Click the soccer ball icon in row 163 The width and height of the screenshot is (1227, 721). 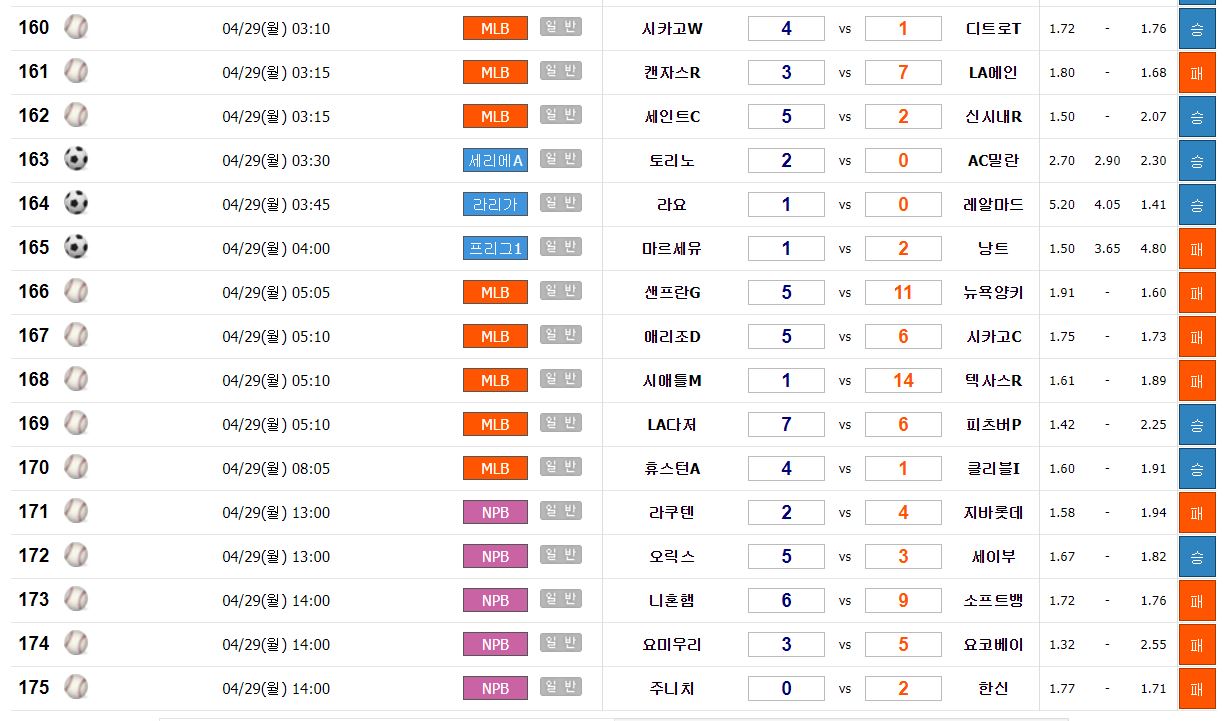pyautogui.click(x=76, y=160)
